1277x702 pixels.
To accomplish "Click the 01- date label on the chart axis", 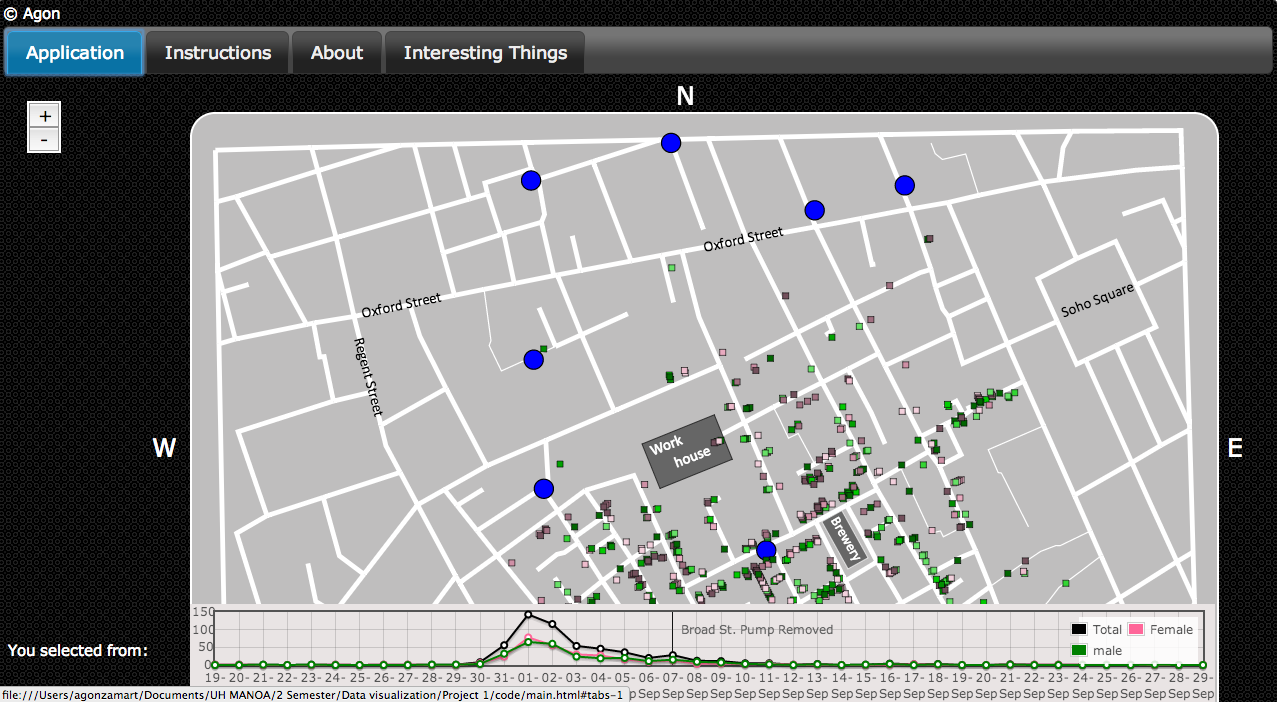I will pos(528,678).
